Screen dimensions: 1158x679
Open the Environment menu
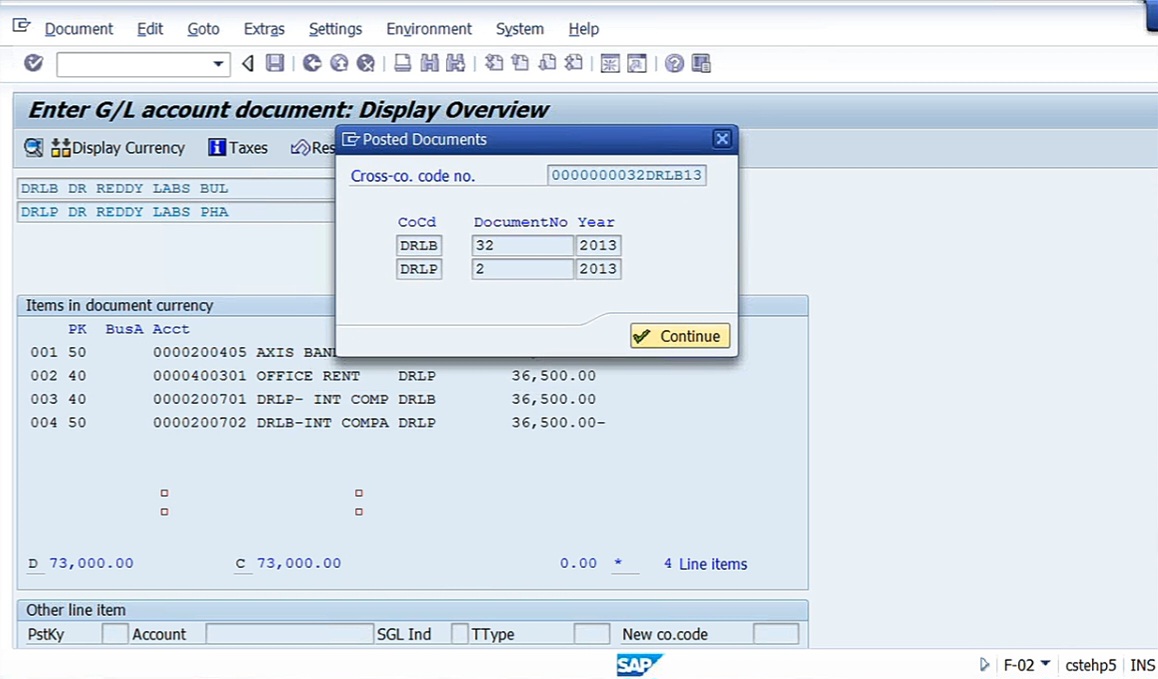click(429, 29)
